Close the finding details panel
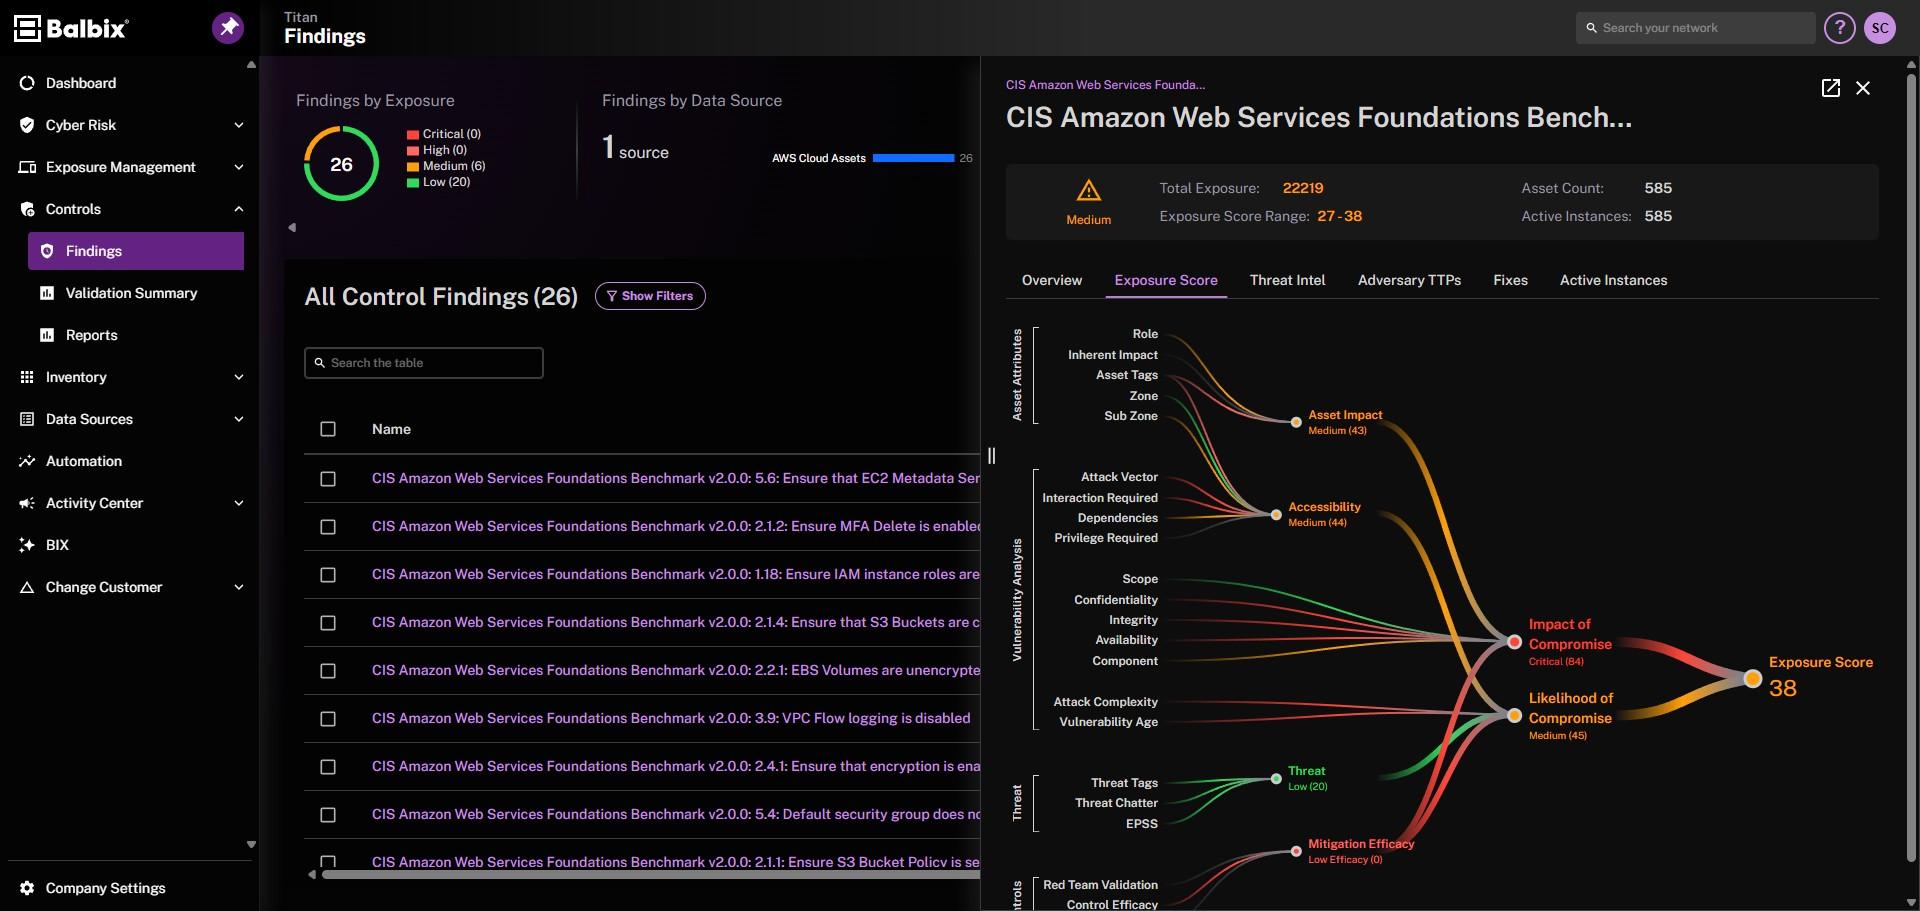This screenshot has width=1920, height=911. 1863,88
